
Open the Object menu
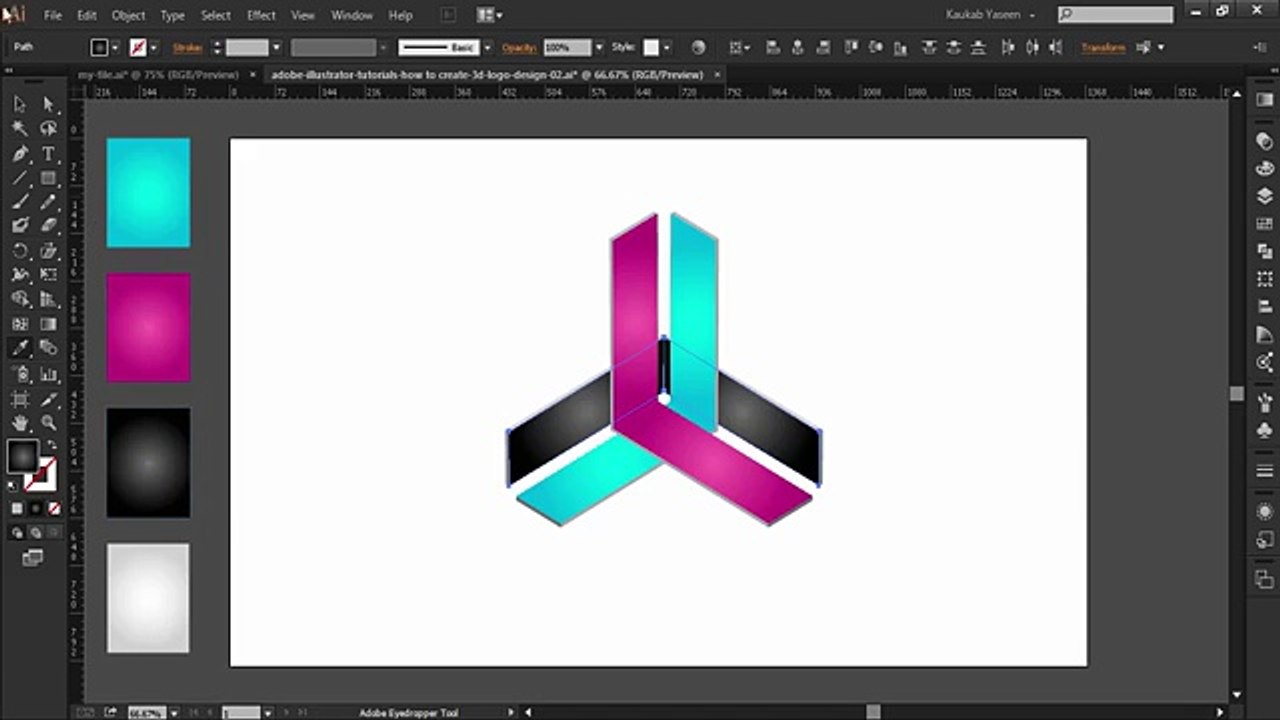[x=128, y=15]
